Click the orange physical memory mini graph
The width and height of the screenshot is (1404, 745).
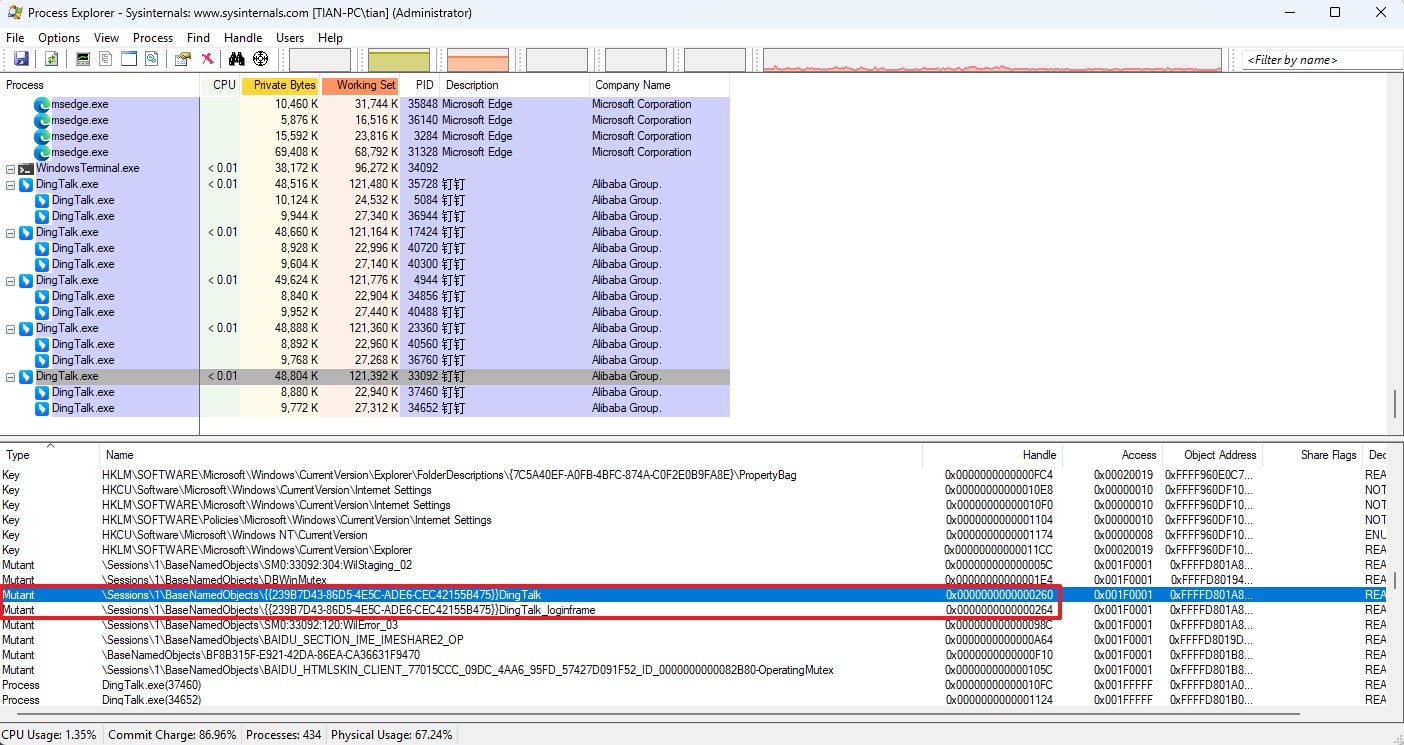(478, 59)
